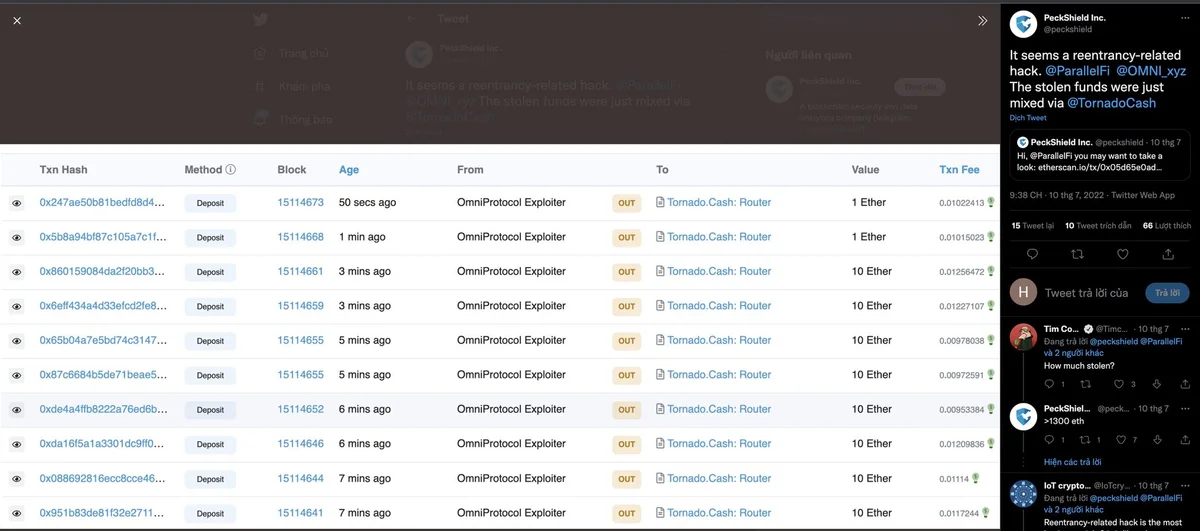Like the main PeckShield tweet with heart icon
Image resolution: width=1200 pixels, height=531 pixels.
[x=1123, y=254]
